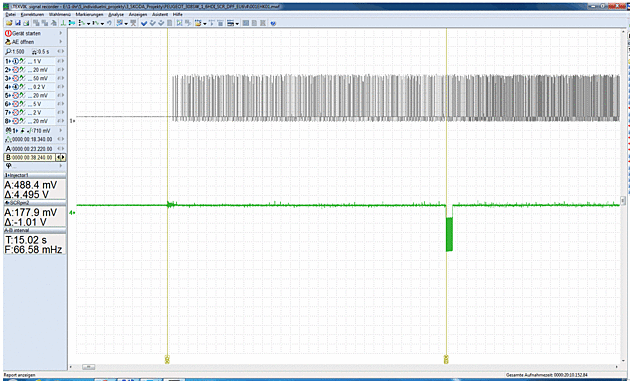Click Report anzeigen in status bar

[20, 375]
